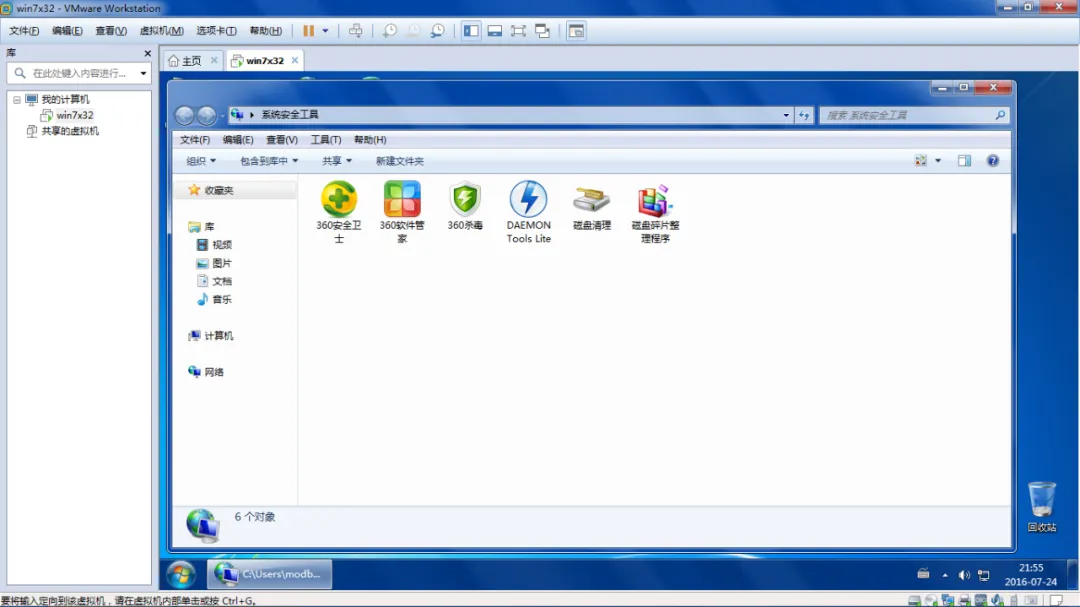Collapse the 我的计算机 tree node
Screen dimensions: 1080x607
coord(17,99)
